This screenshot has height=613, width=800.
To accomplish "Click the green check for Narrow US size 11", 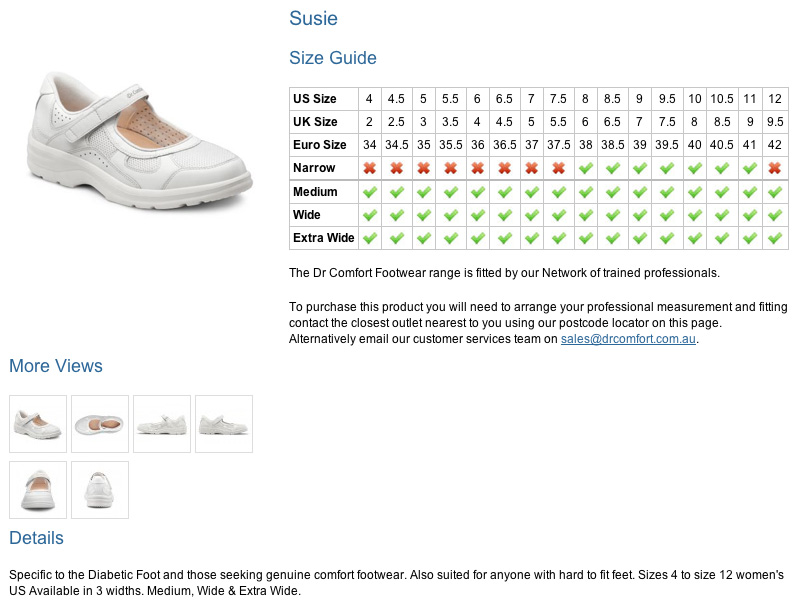I will 749,168.
